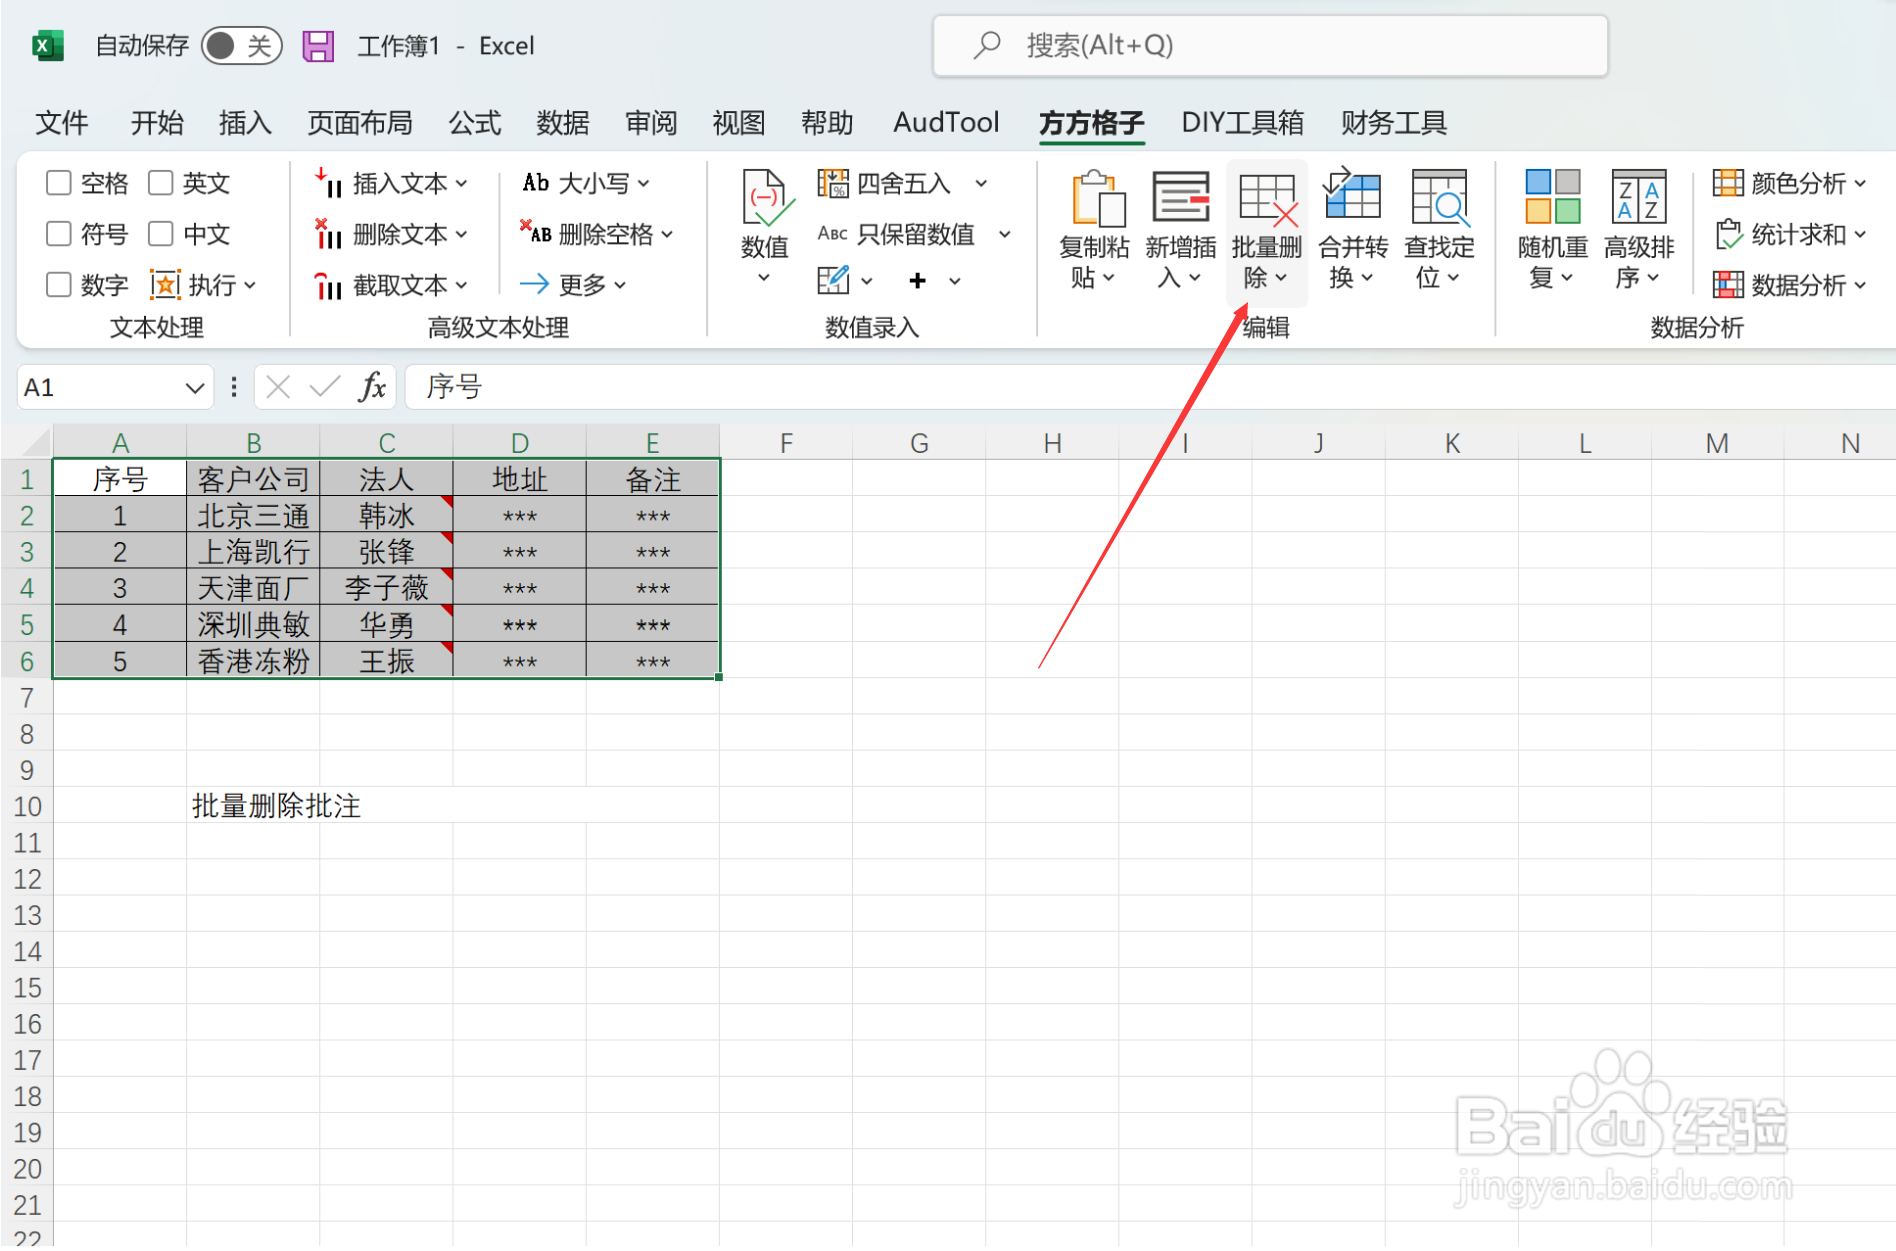Switch to the 审阅 tab

coord(651,123)
